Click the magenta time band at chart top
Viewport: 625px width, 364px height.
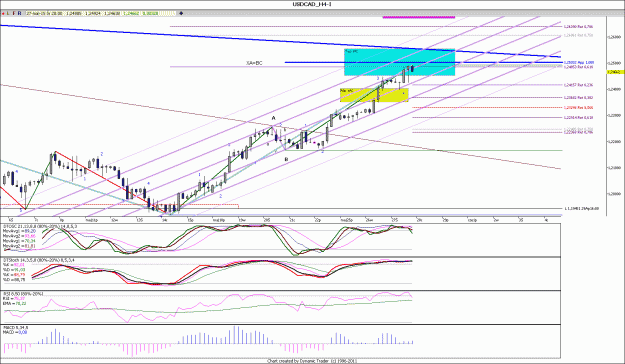(419, 17)
